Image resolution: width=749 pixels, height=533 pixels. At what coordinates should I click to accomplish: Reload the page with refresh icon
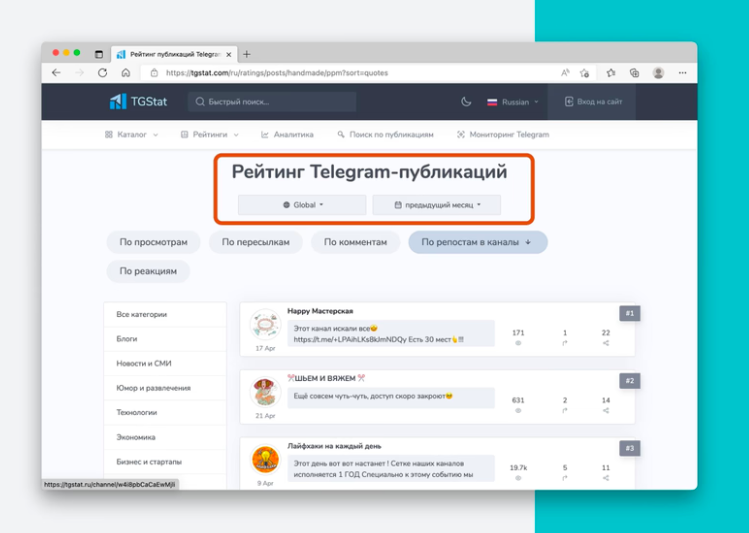(x=102, y=73)
